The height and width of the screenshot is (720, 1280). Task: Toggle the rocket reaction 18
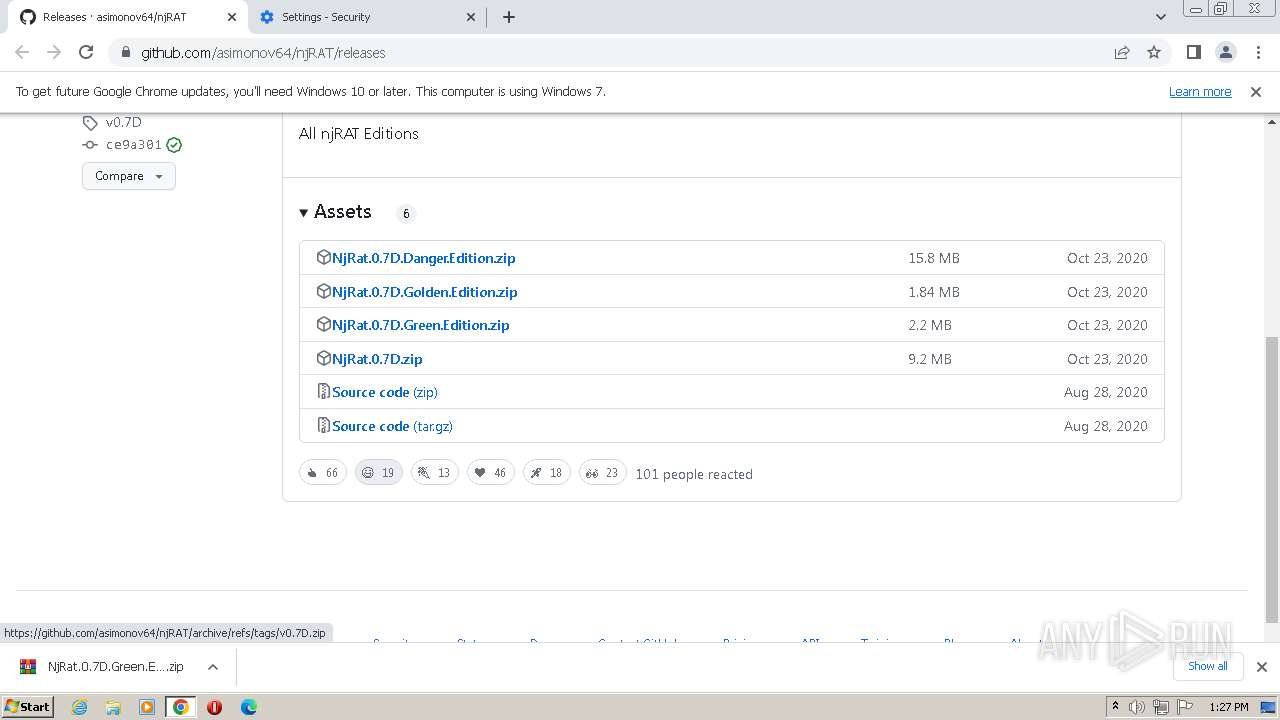(547, 473)
